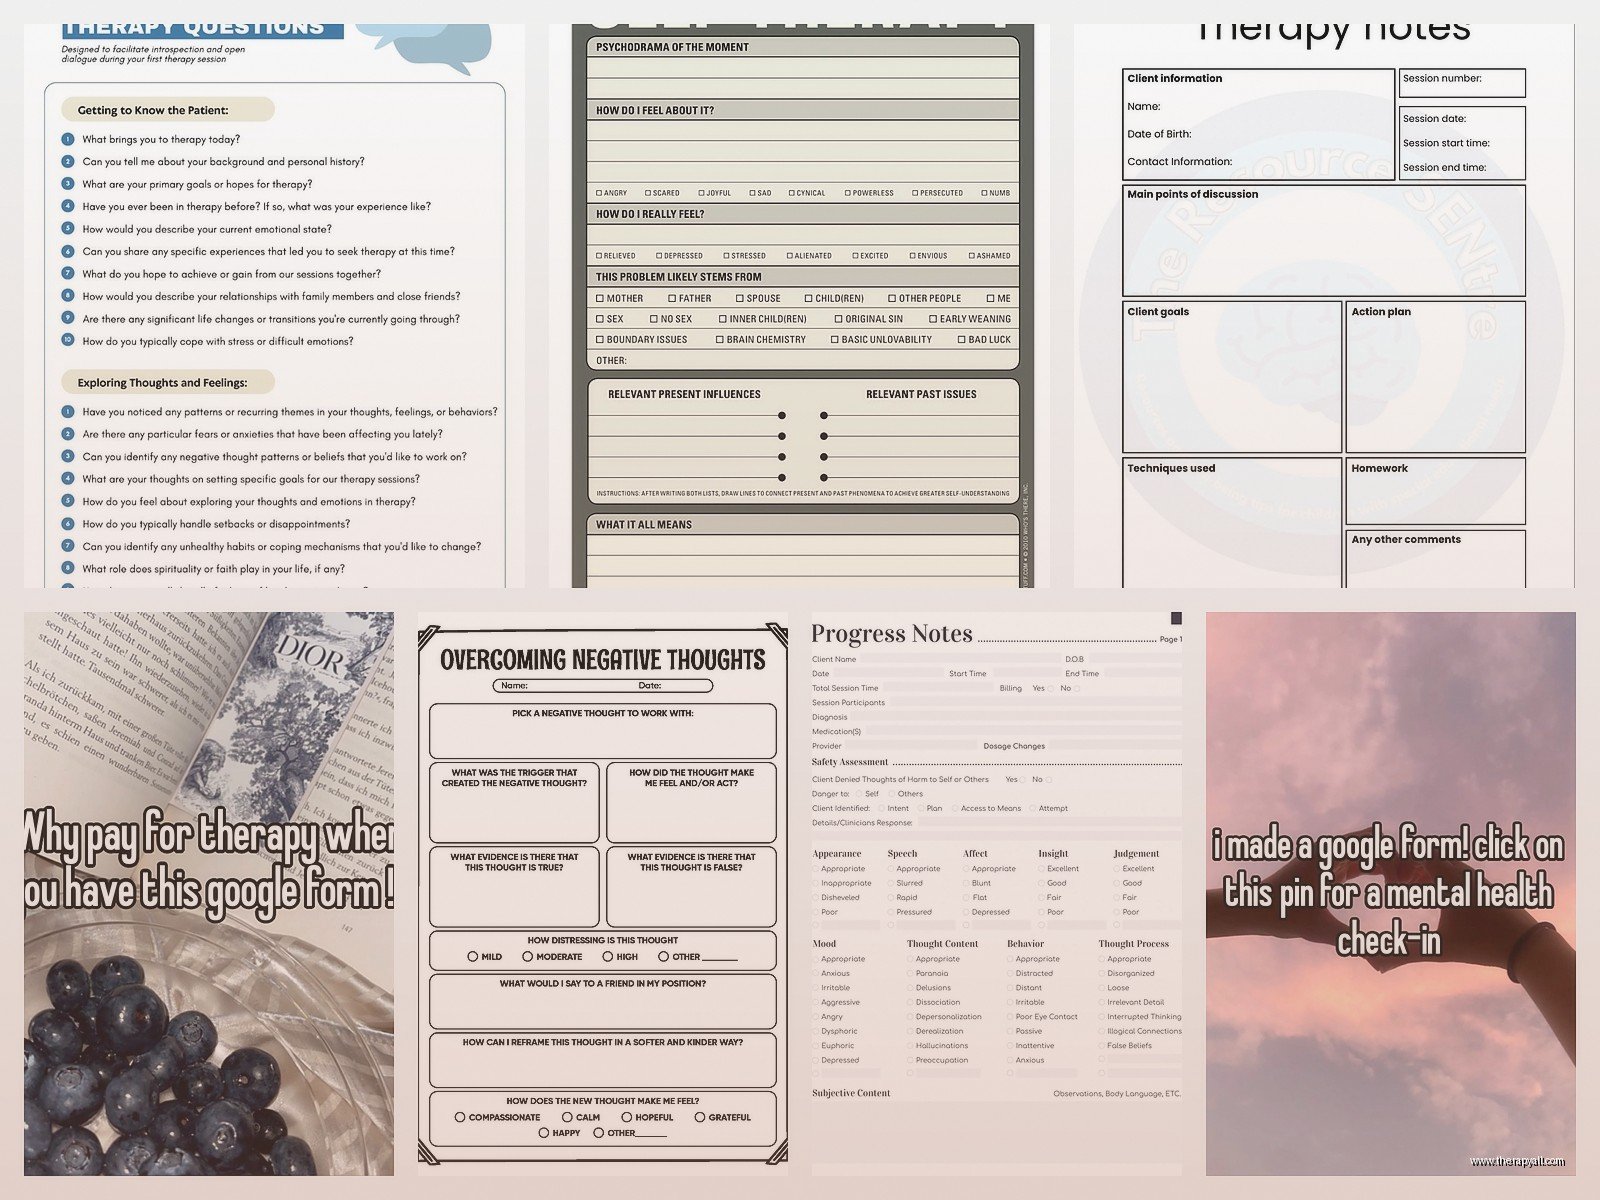Viewport: 1600px width, 1200px height.
Task: Open the 'Why pay for therapy' google form pin
Action: click(209, 894)
